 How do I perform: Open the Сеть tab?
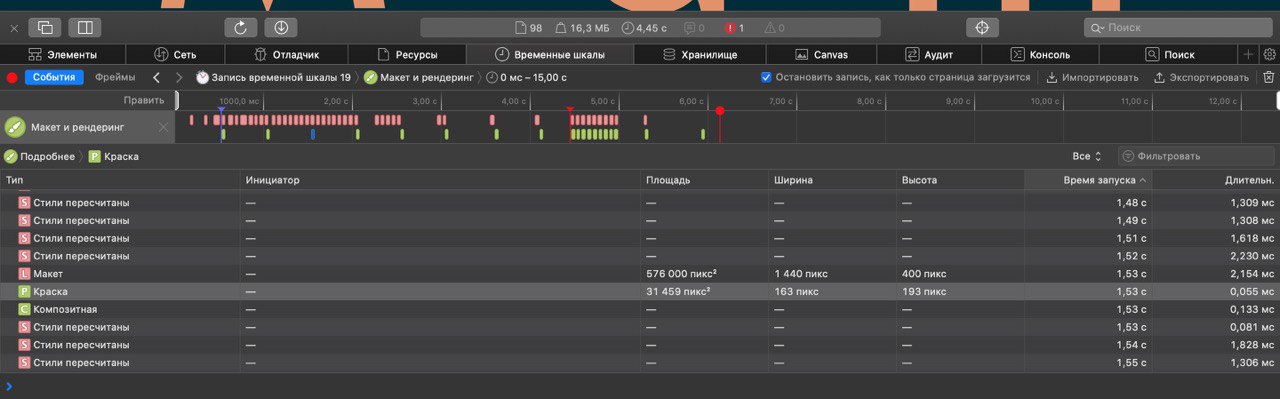click(x=176, y=54)
